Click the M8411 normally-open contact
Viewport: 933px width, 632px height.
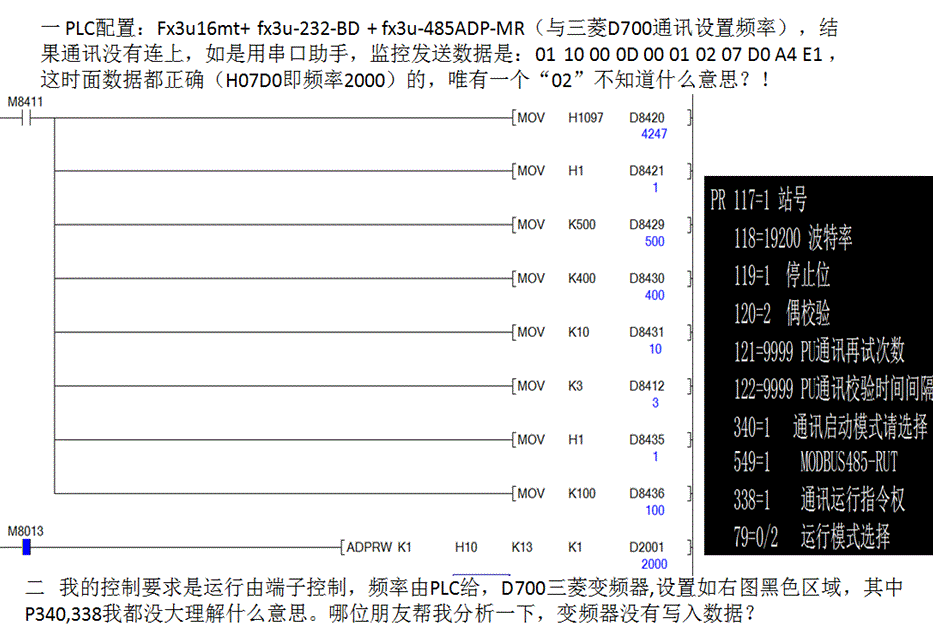(x=27, y=118)
